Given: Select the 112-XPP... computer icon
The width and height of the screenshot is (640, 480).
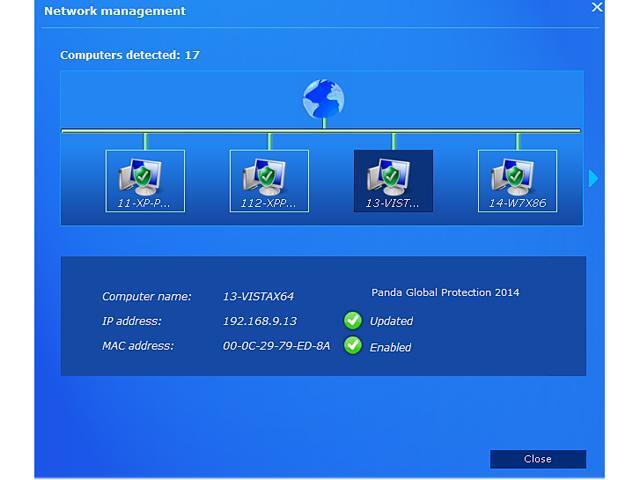Looking at the screenshot, I should click(x=269, y=181).
